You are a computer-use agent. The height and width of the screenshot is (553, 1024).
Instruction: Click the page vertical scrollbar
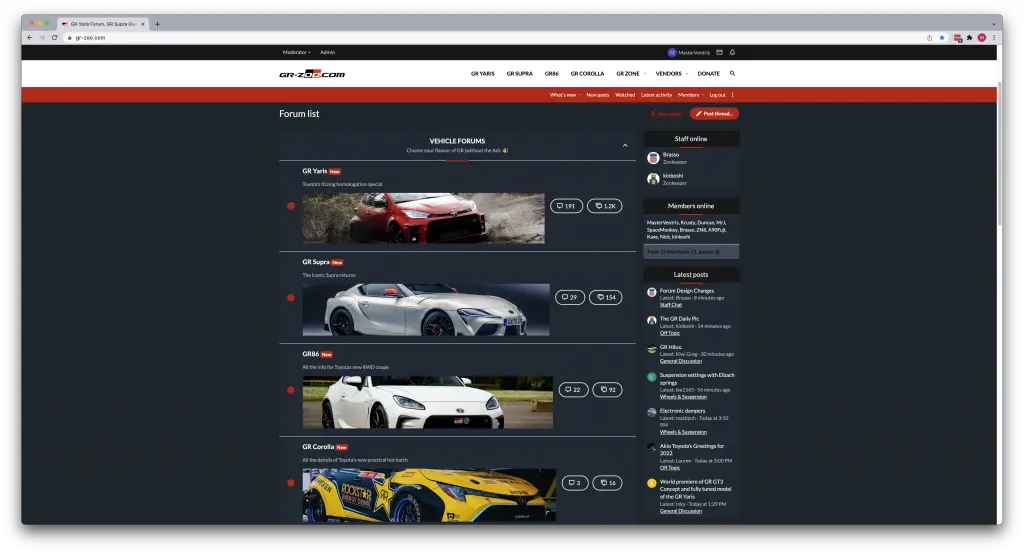click(999, 154)
